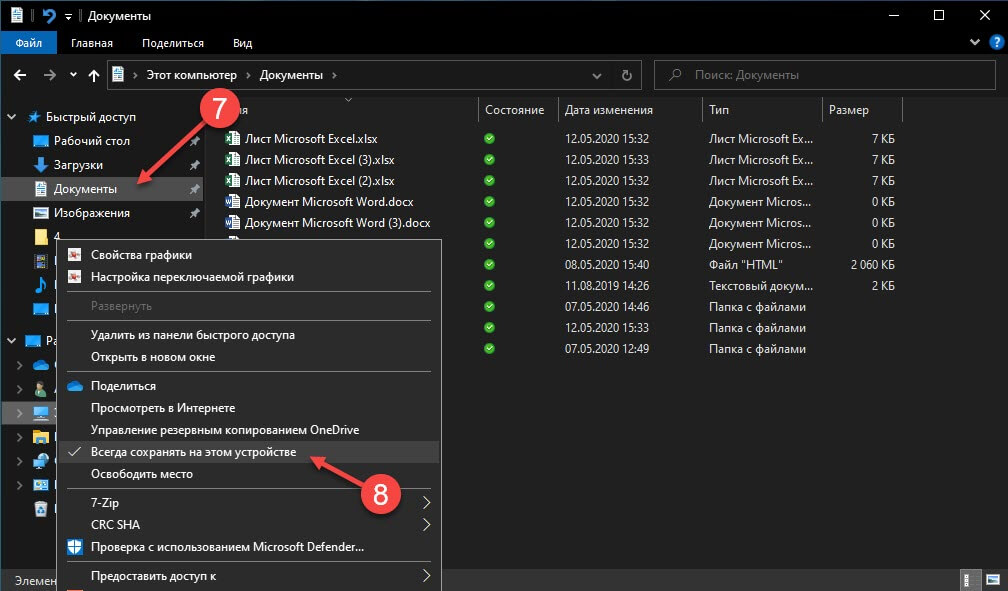
Task: Open the Вид ribbon tab
Action: (242, 43)
